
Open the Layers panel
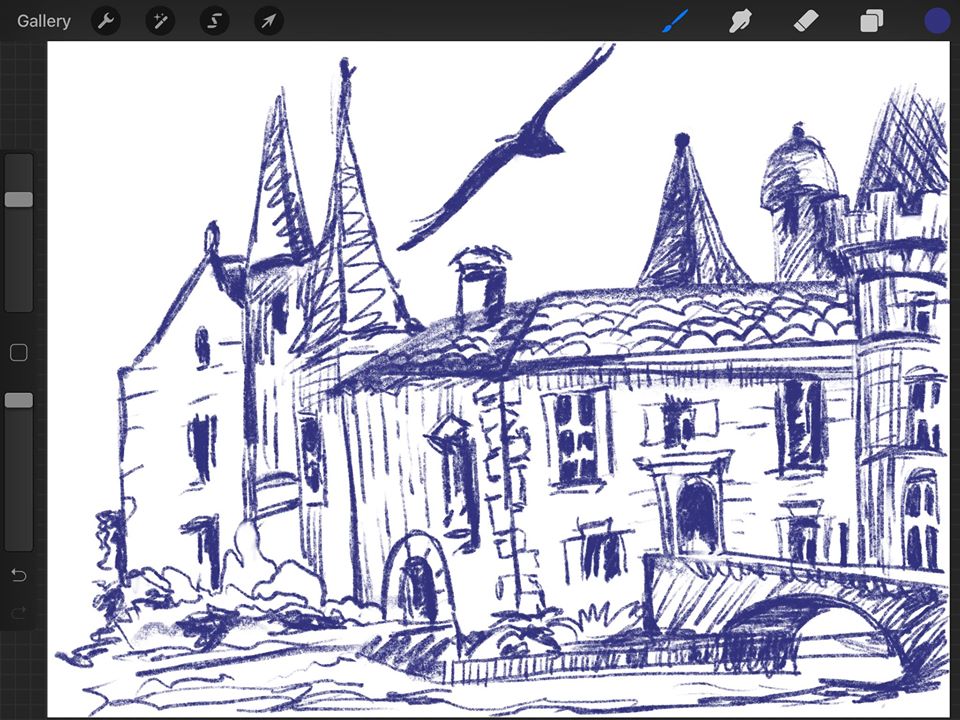click(x=871, y=21)
